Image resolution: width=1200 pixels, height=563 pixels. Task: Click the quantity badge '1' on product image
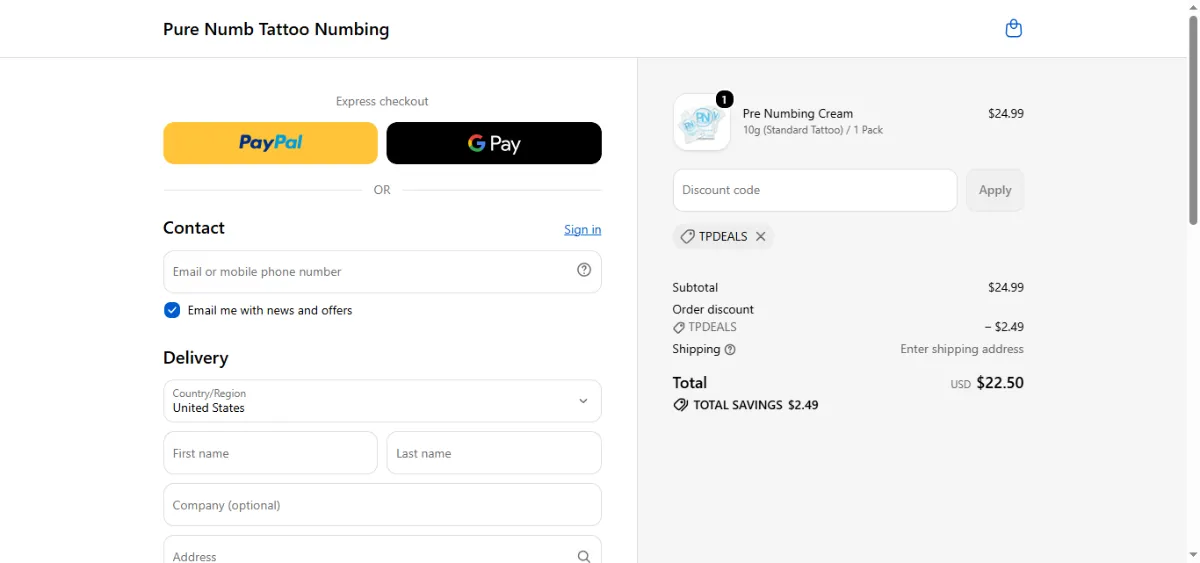tap(725, 99)
